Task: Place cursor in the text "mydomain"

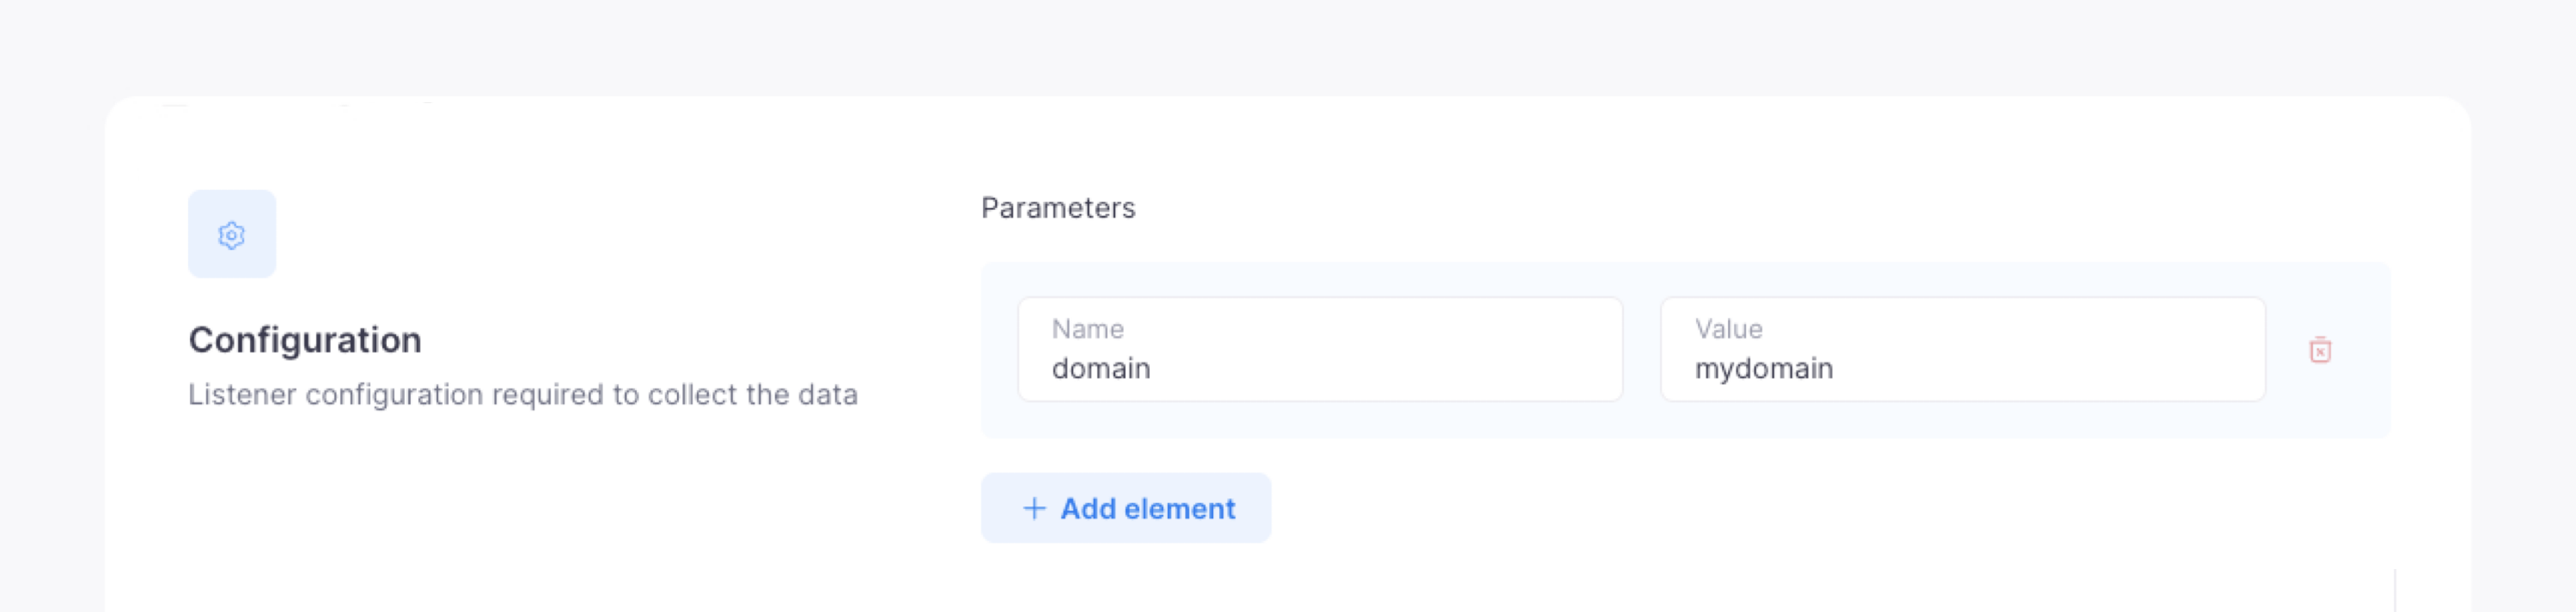Action: click(1764, 369)
